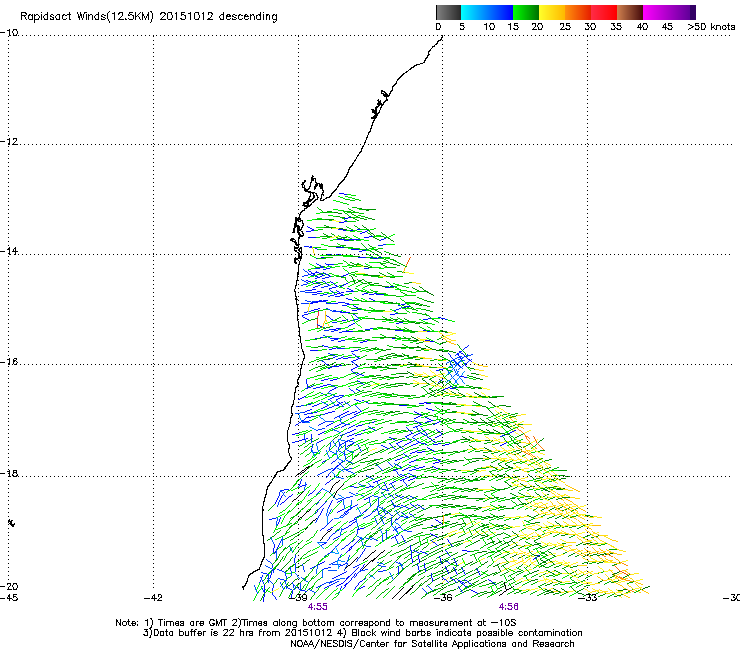Viewport: 740px width, 650px height.
Task: Click the NOAA/NESDIS credit line
Action: pyautogui.click(x=432, y=644)
